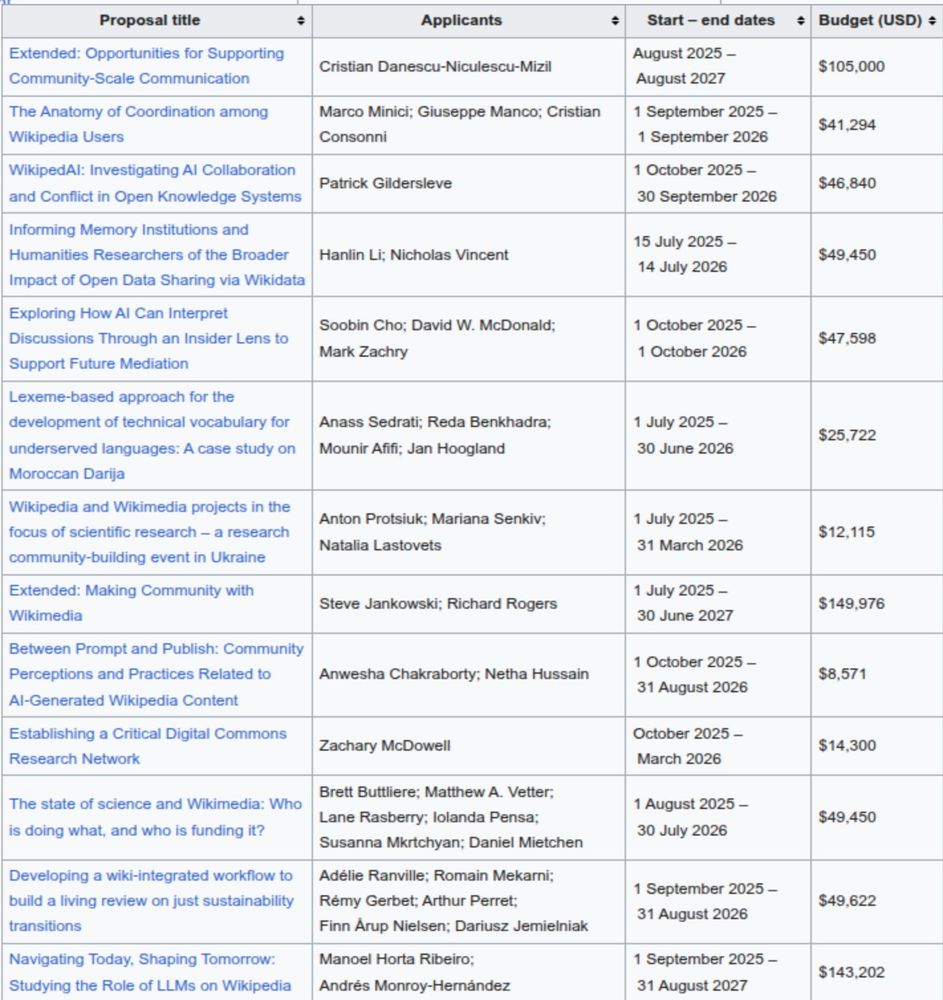Image resolution: width=943 pixels, height=1000 pixels.
Task: Select budget cell $143,202
Action: (877, 972)
